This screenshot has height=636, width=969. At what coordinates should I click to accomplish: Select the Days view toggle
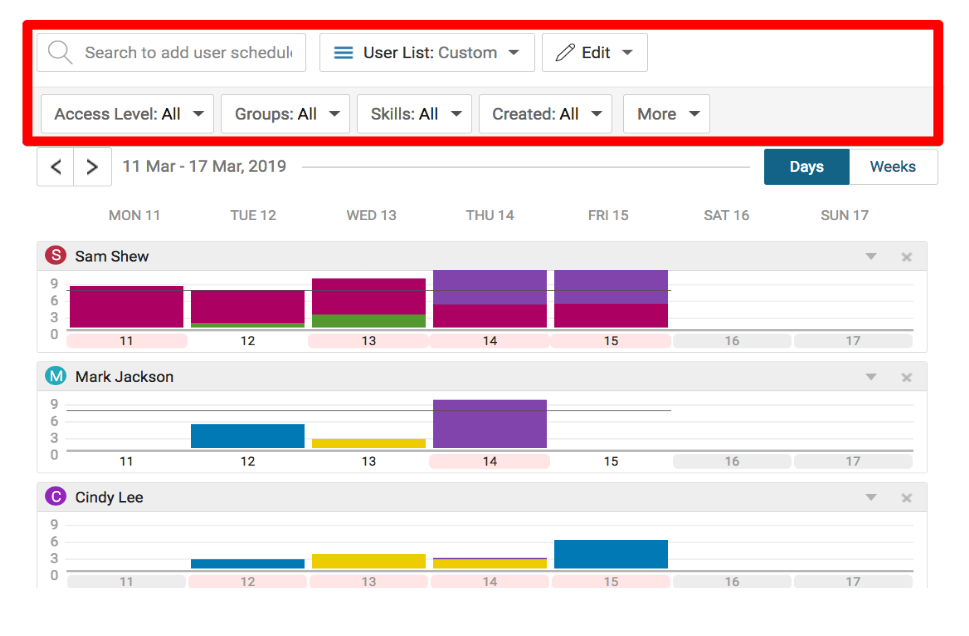(x=806, y=167)
